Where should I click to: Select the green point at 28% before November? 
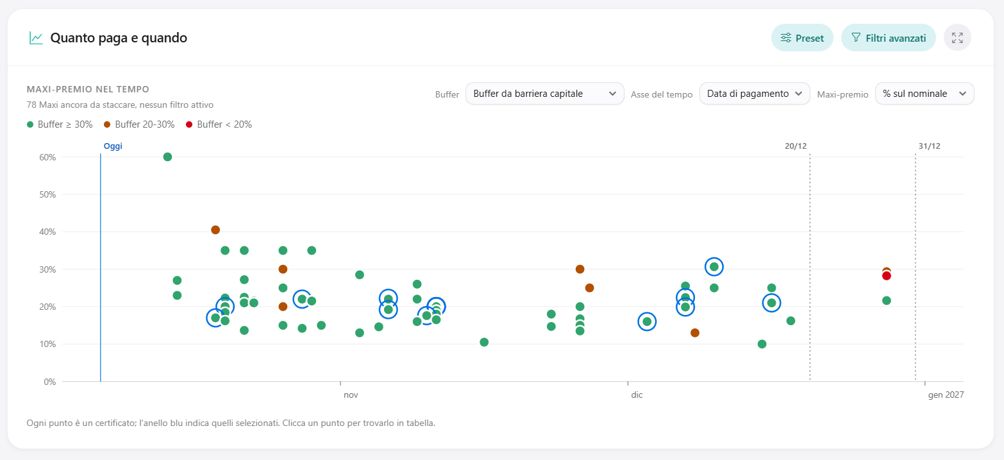point(359,275)
